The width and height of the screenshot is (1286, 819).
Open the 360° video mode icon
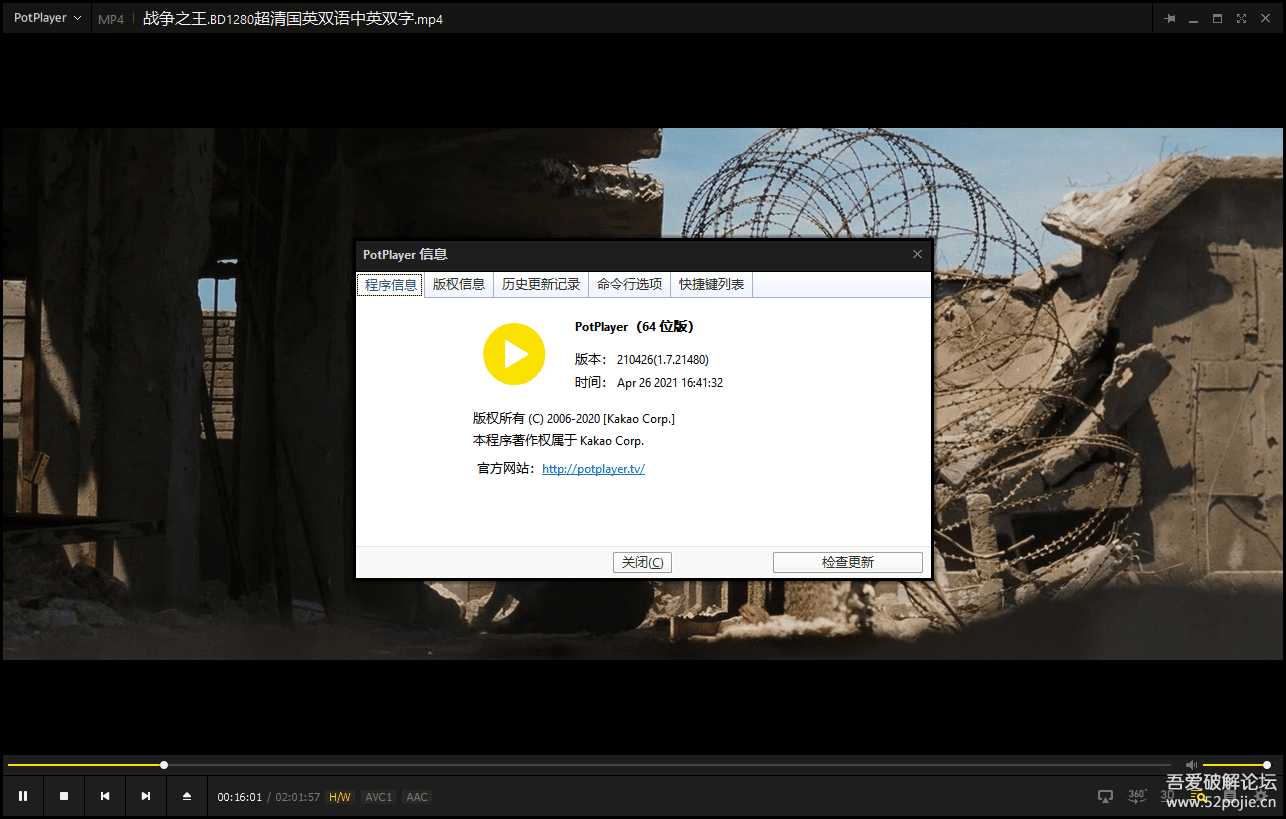pos(1136,796)
